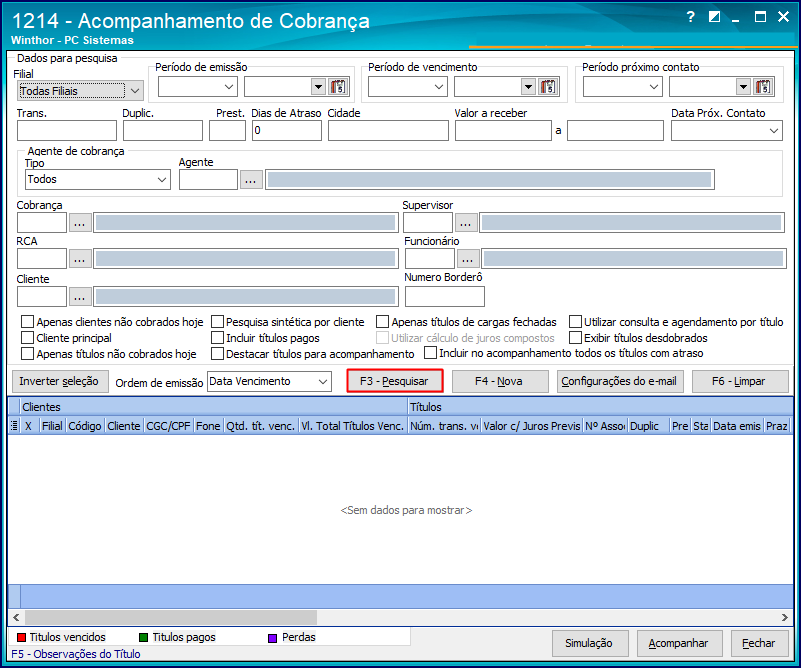Open Agente de cobrança Tipo dropdown
This screenshot has height=668, width=801.
point(98,180)
